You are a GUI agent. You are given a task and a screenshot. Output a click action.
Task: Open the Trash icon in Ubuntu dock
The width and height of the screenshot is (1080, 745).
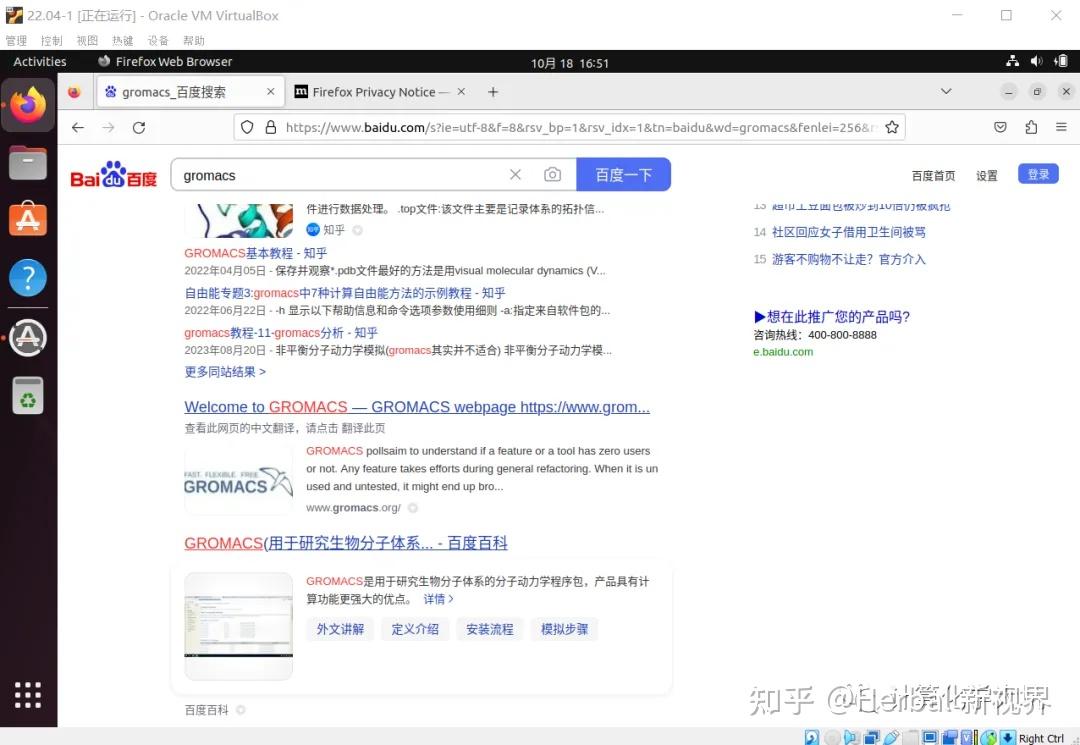[28, 395]
